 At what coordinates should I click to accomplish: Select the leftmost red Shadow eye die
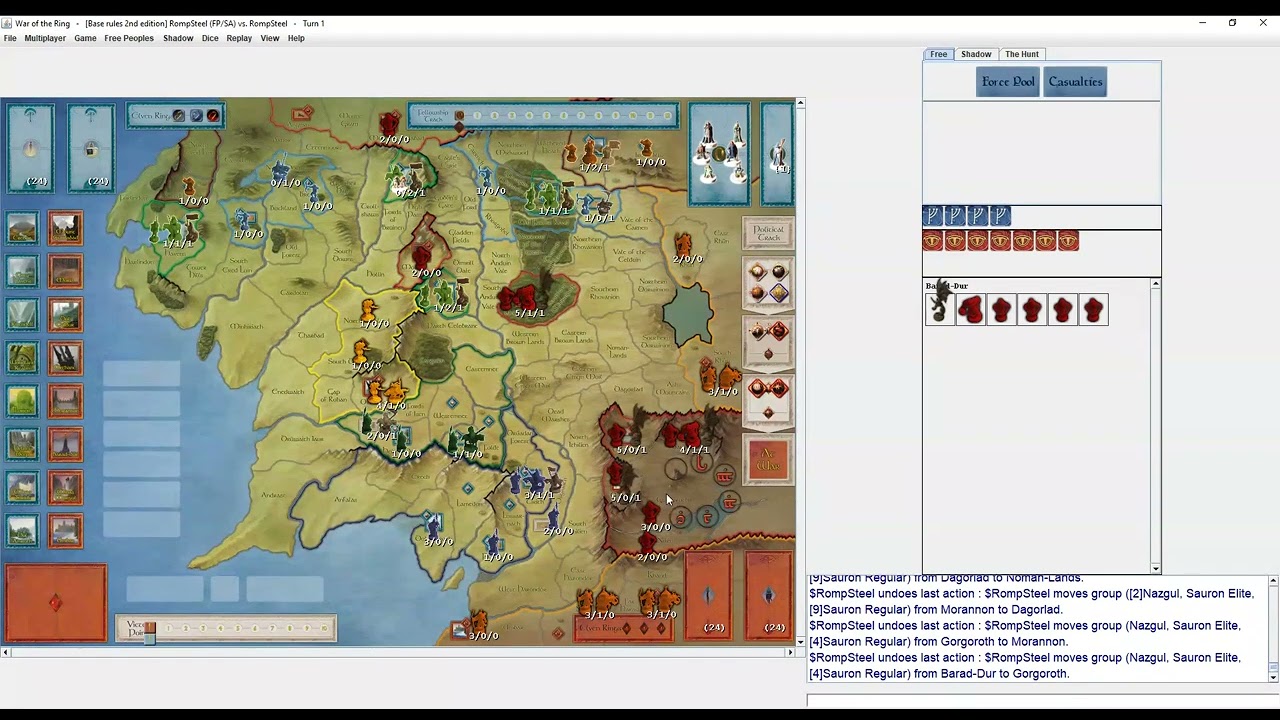tap(933, 241)
